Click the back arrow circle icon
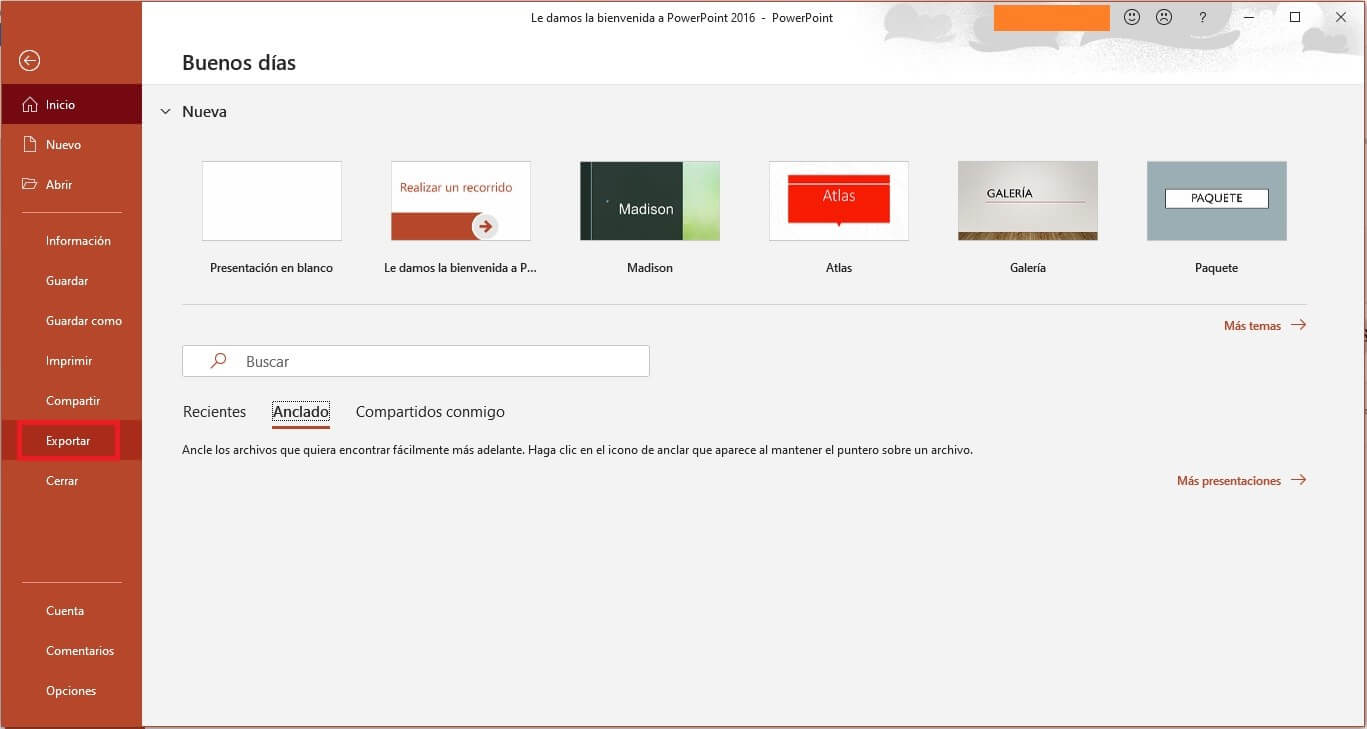 [30, 61]
